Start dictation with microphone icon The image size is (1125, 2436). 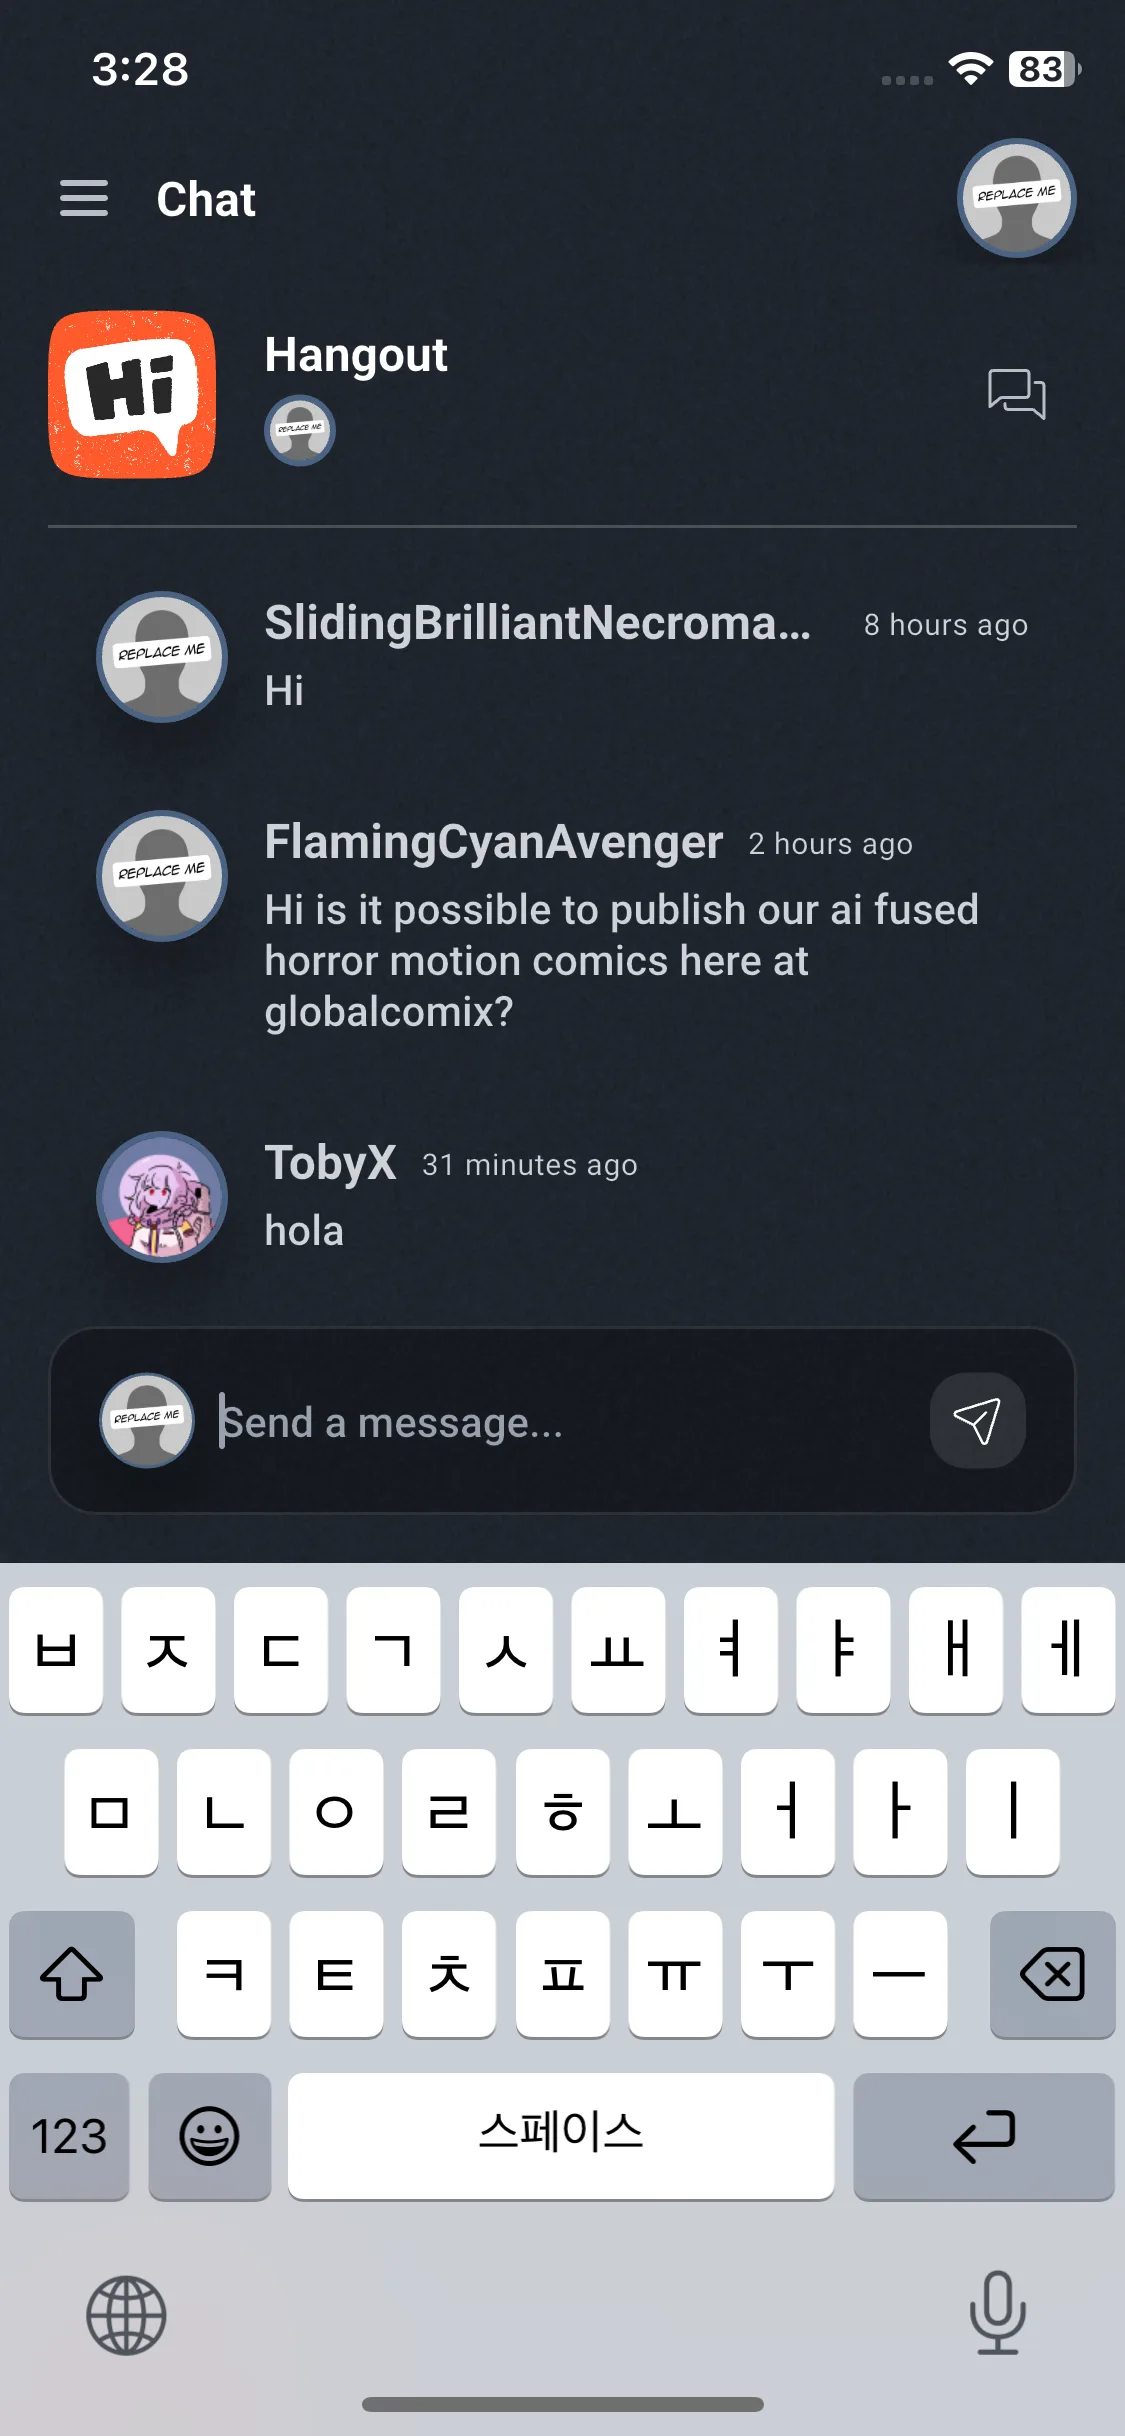998,2313
